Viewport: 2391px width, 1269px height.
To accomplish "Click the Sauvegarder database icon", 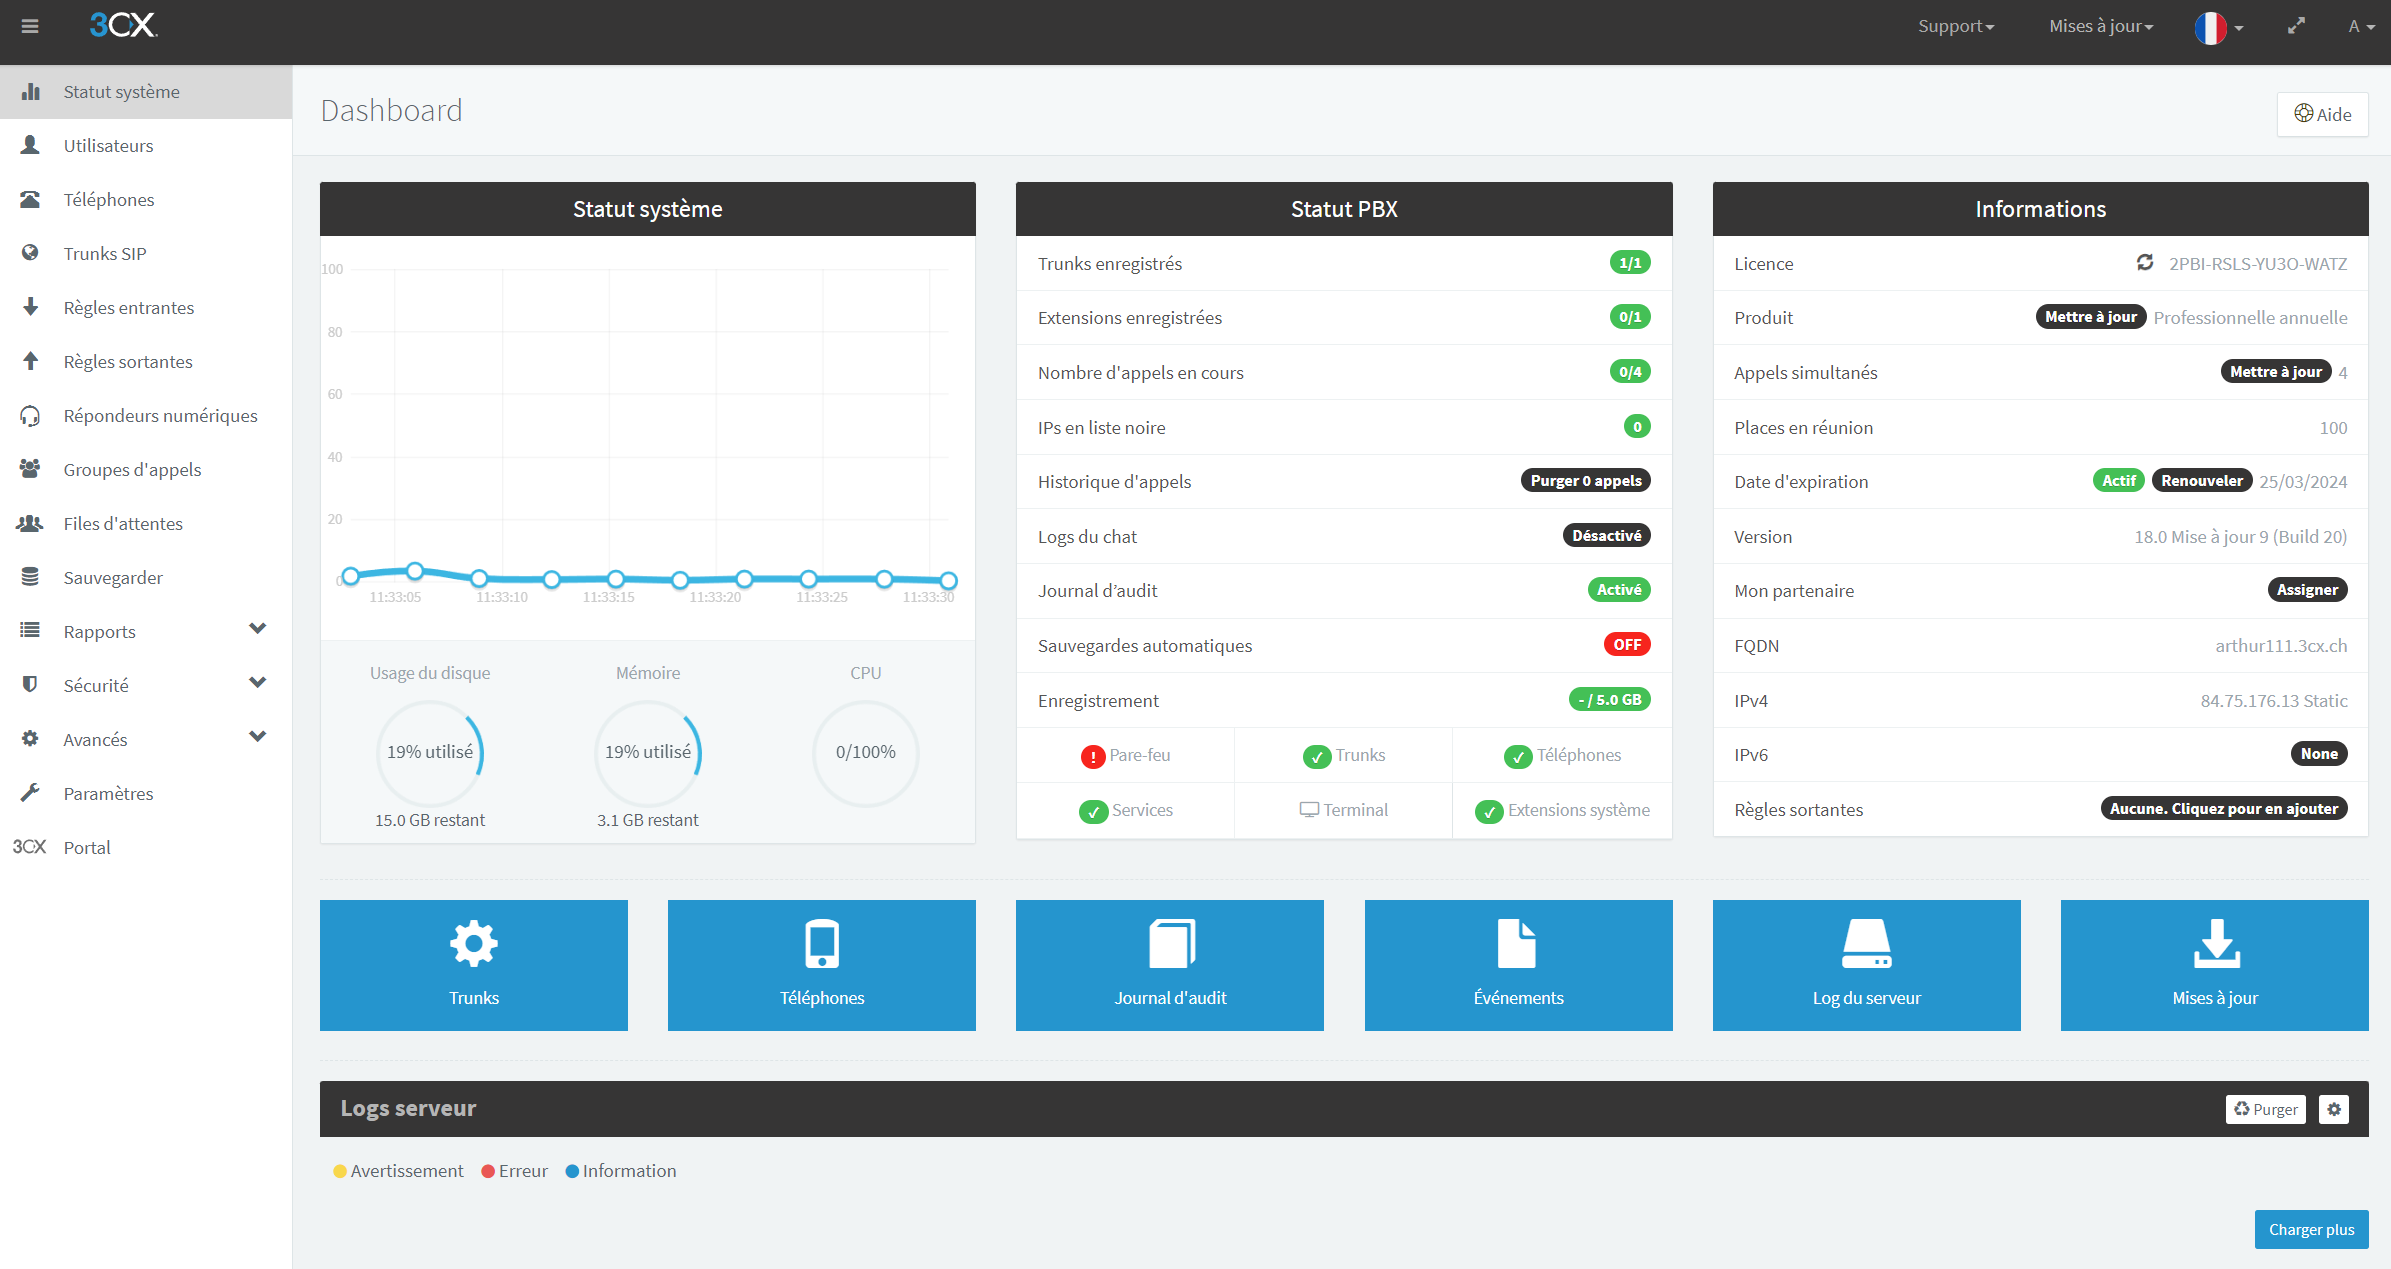I will (x=31, y=578).
